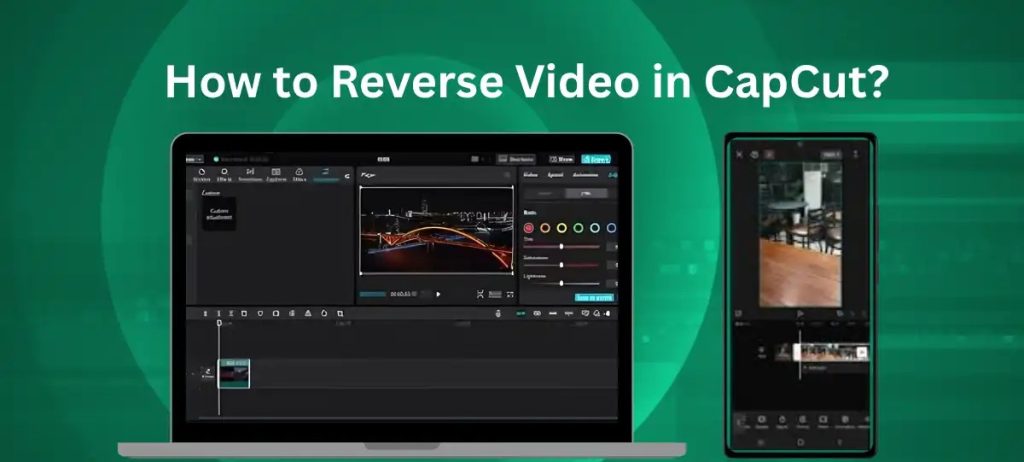Choose the cyan HSL color circle
This screenshot has width=1024, height=462.
[x=595, y=228]
